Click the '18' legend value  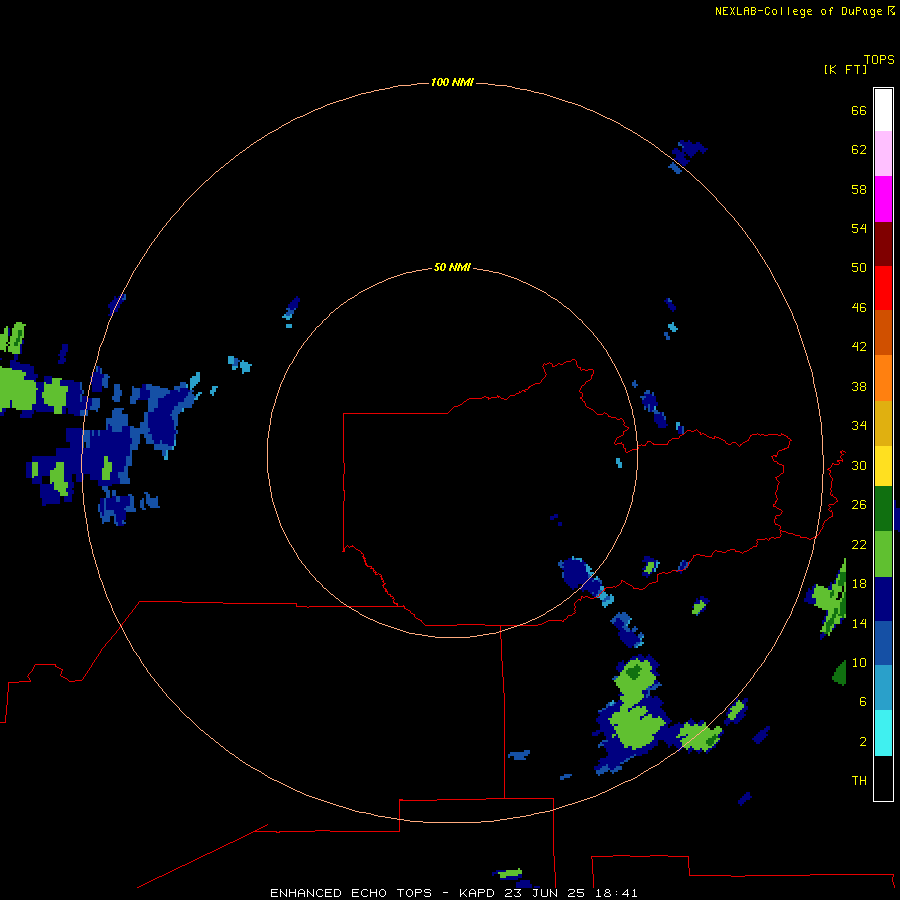click(859, 584)
